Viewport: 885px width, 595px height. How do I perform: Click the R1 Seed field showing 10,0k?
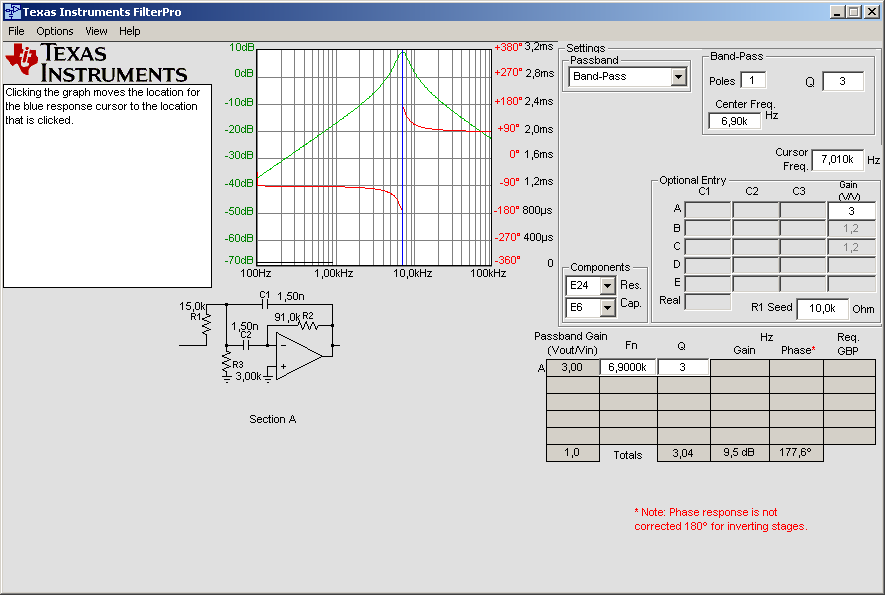(822, 308)
